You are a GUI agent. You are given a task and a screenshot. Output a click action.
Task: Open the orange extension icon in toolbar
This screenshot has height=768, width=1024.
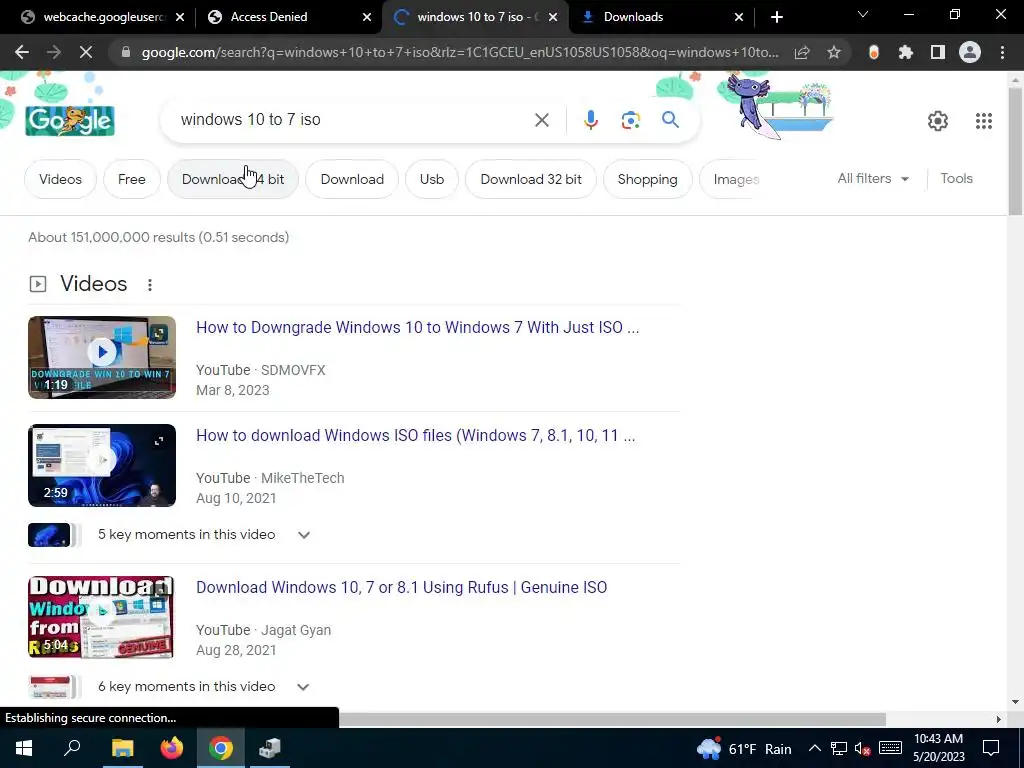coord(874,53)
